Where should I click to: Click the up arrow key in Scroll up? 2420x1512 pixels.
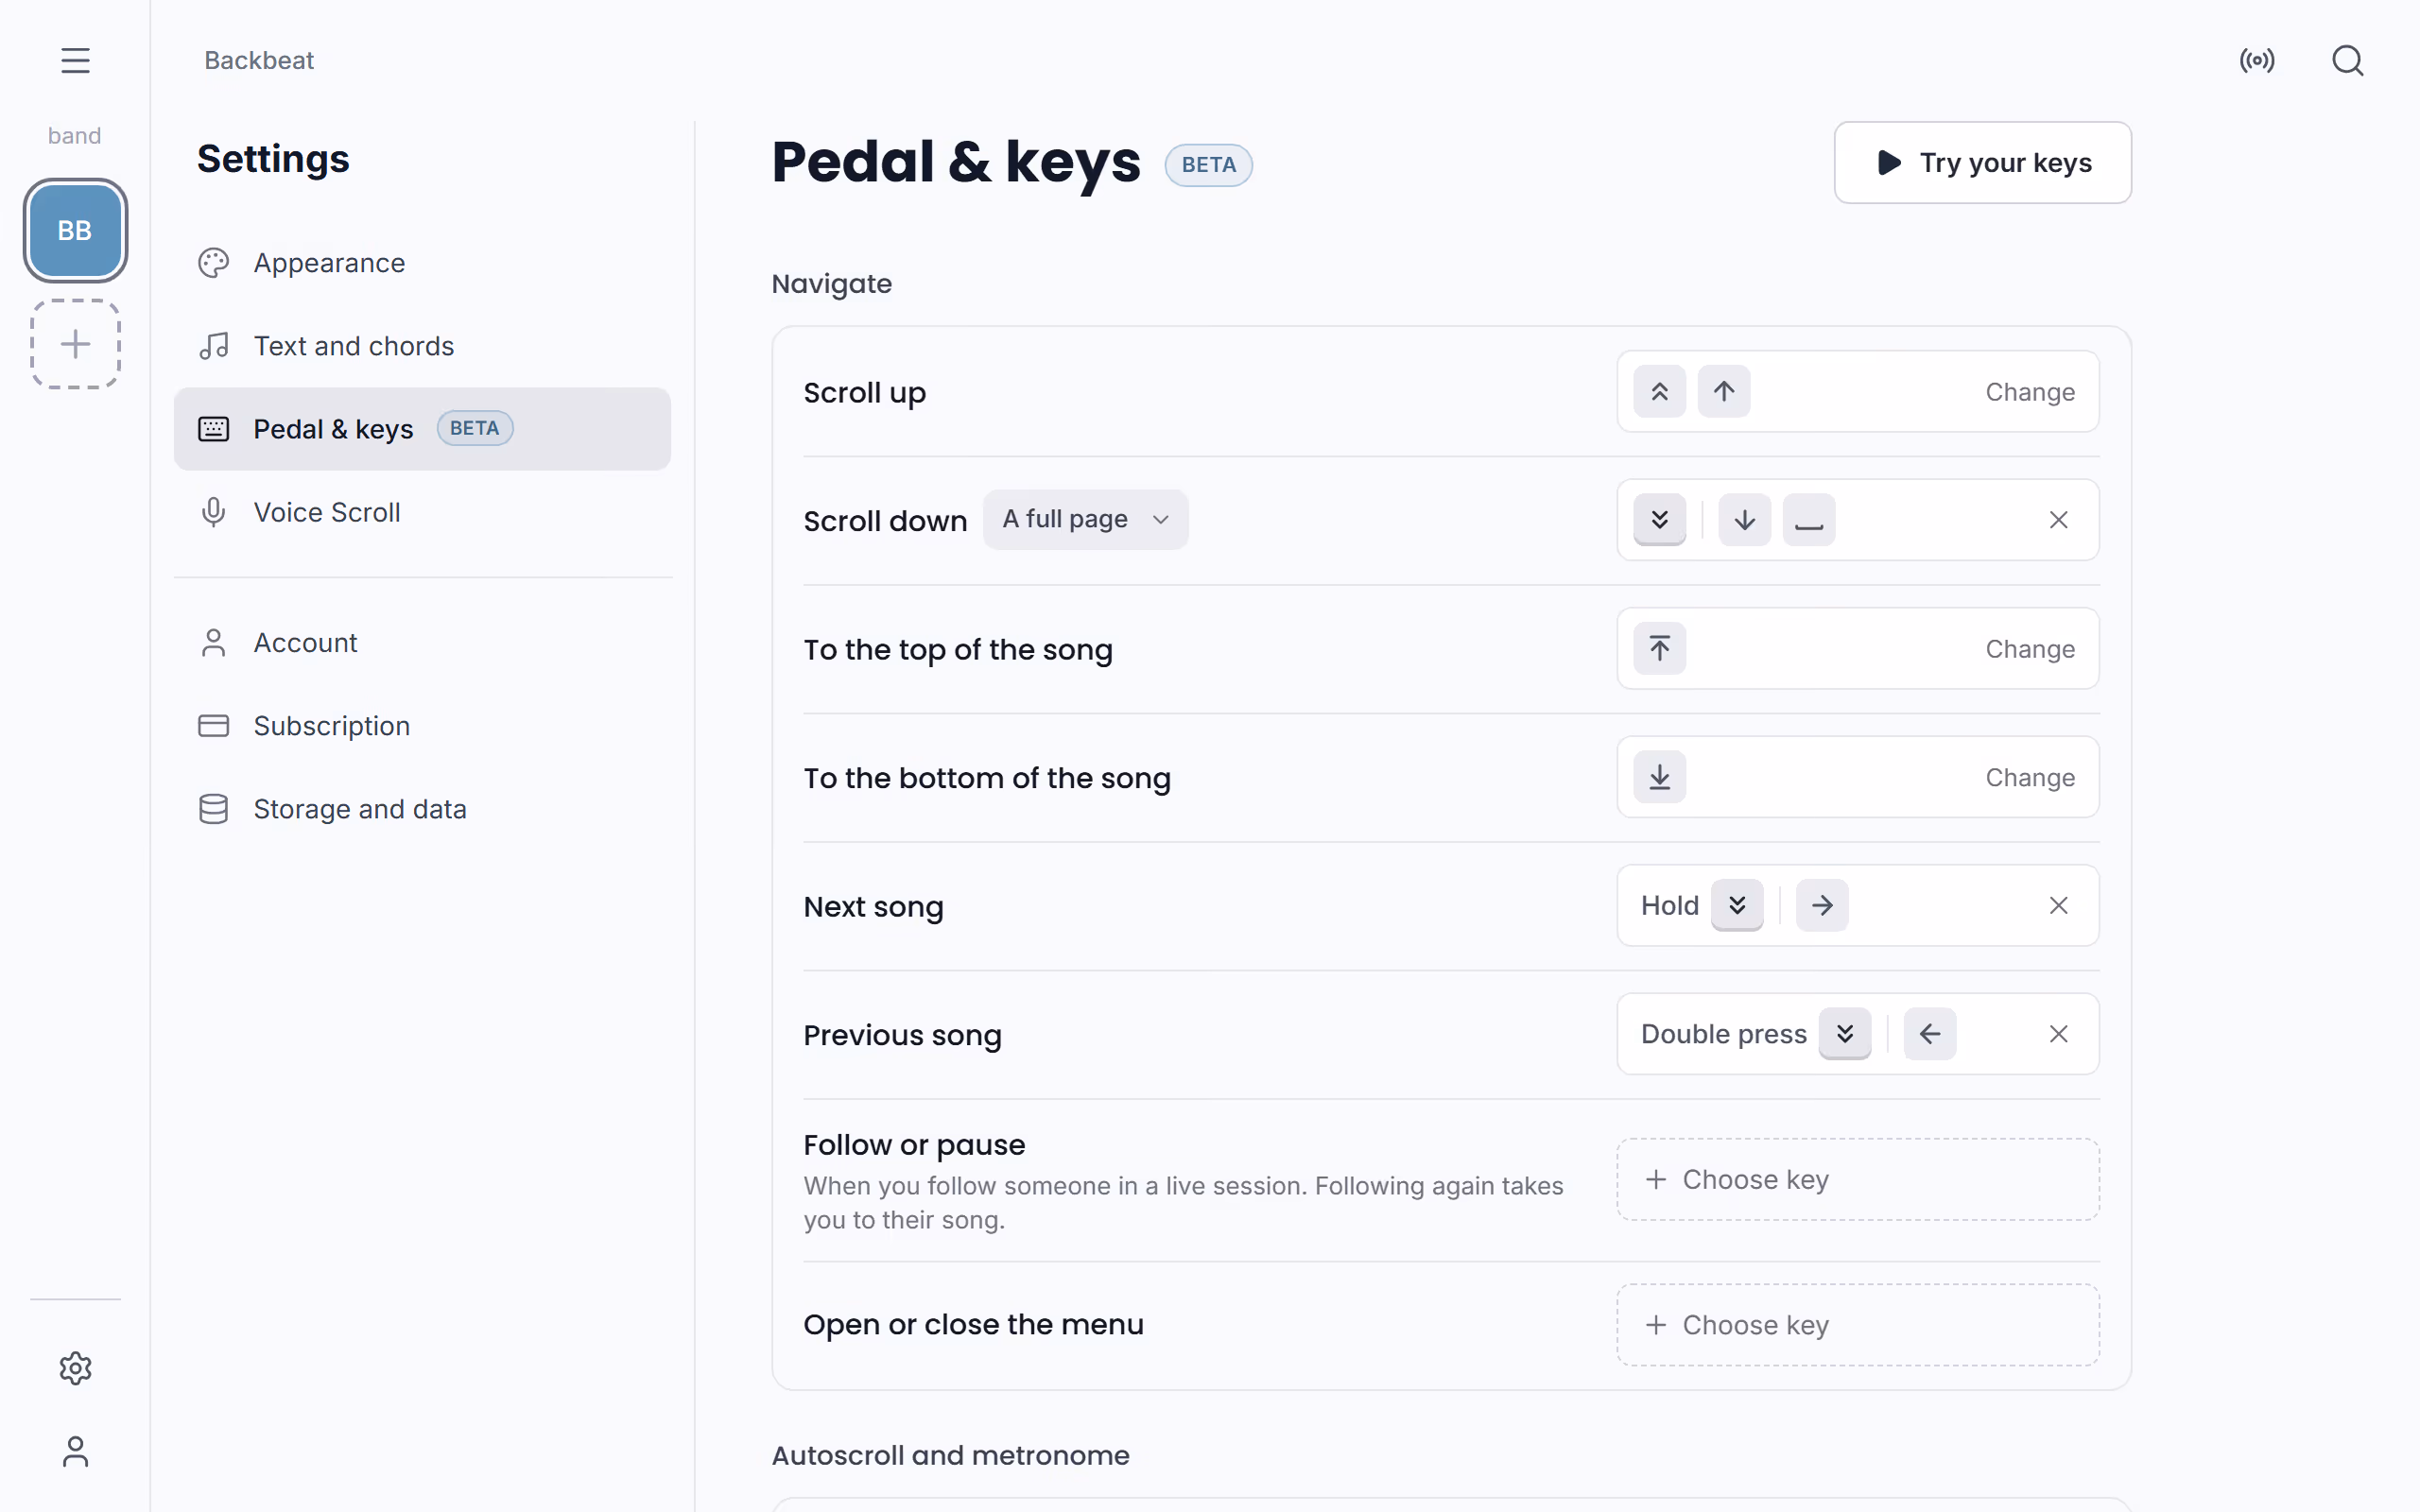click(x=1724, y=391)
